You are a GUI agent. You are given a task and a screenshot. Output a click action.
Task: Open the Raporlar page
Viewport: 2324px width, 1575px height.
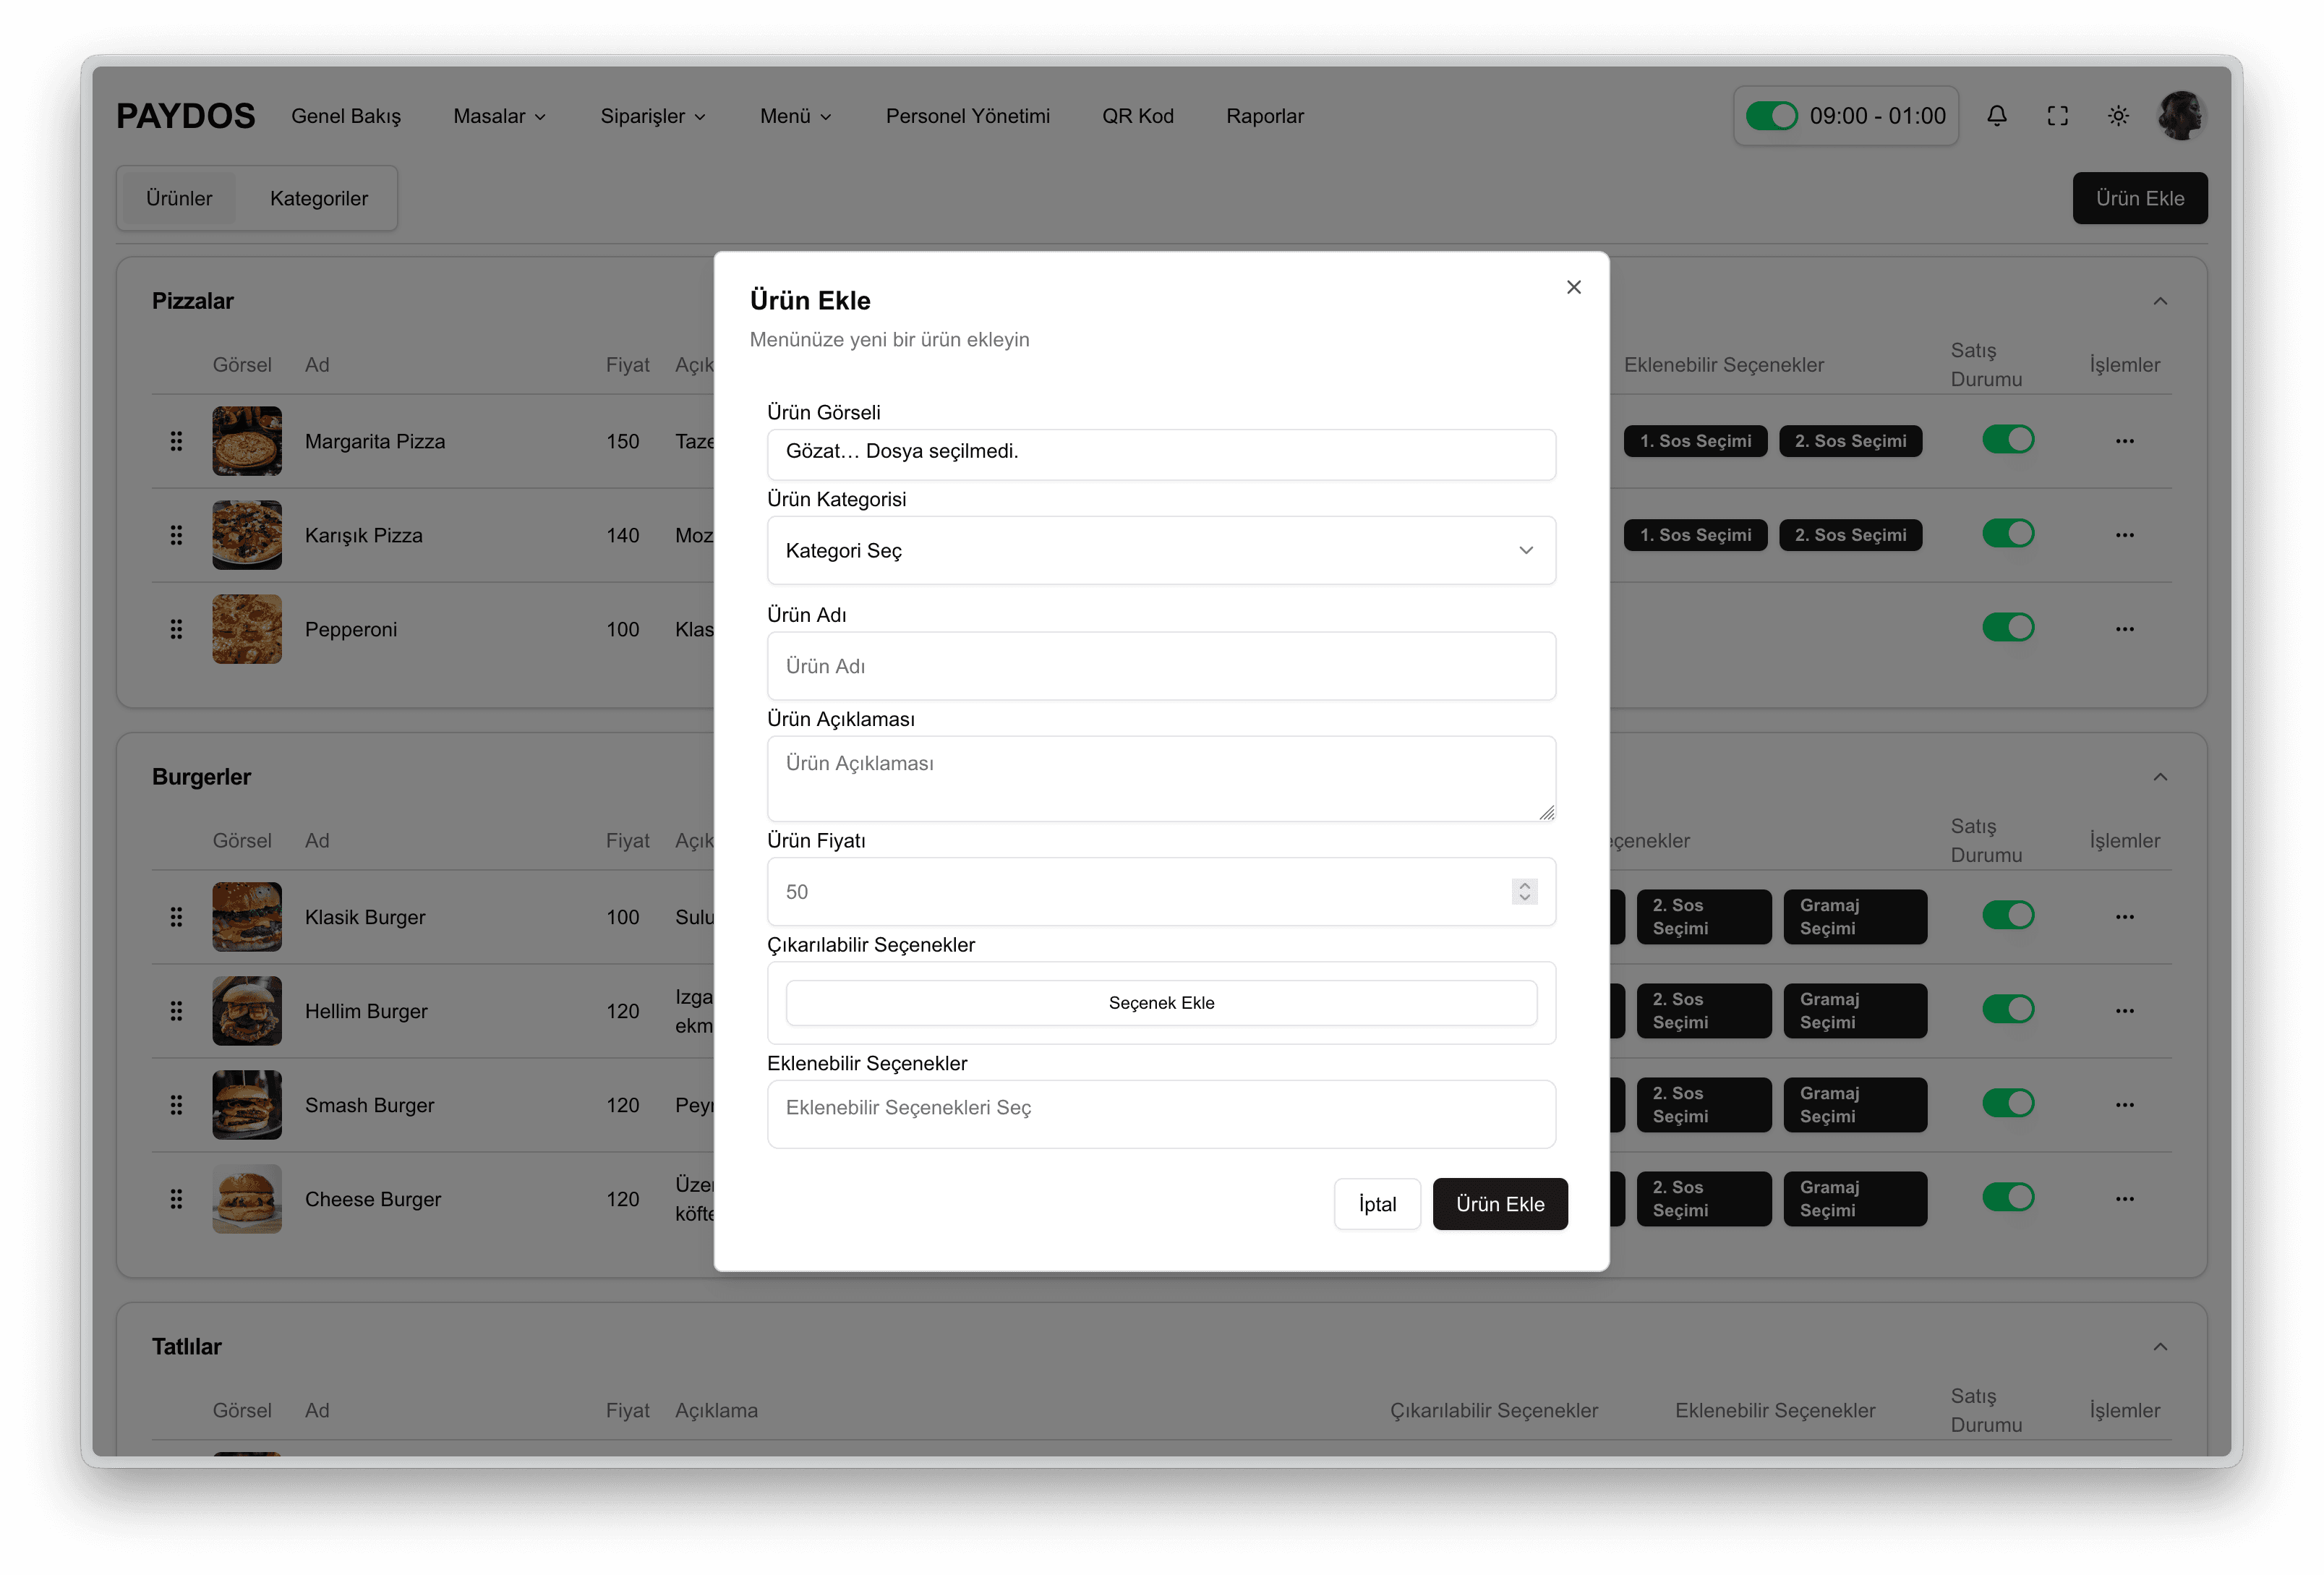(1264, 116)
